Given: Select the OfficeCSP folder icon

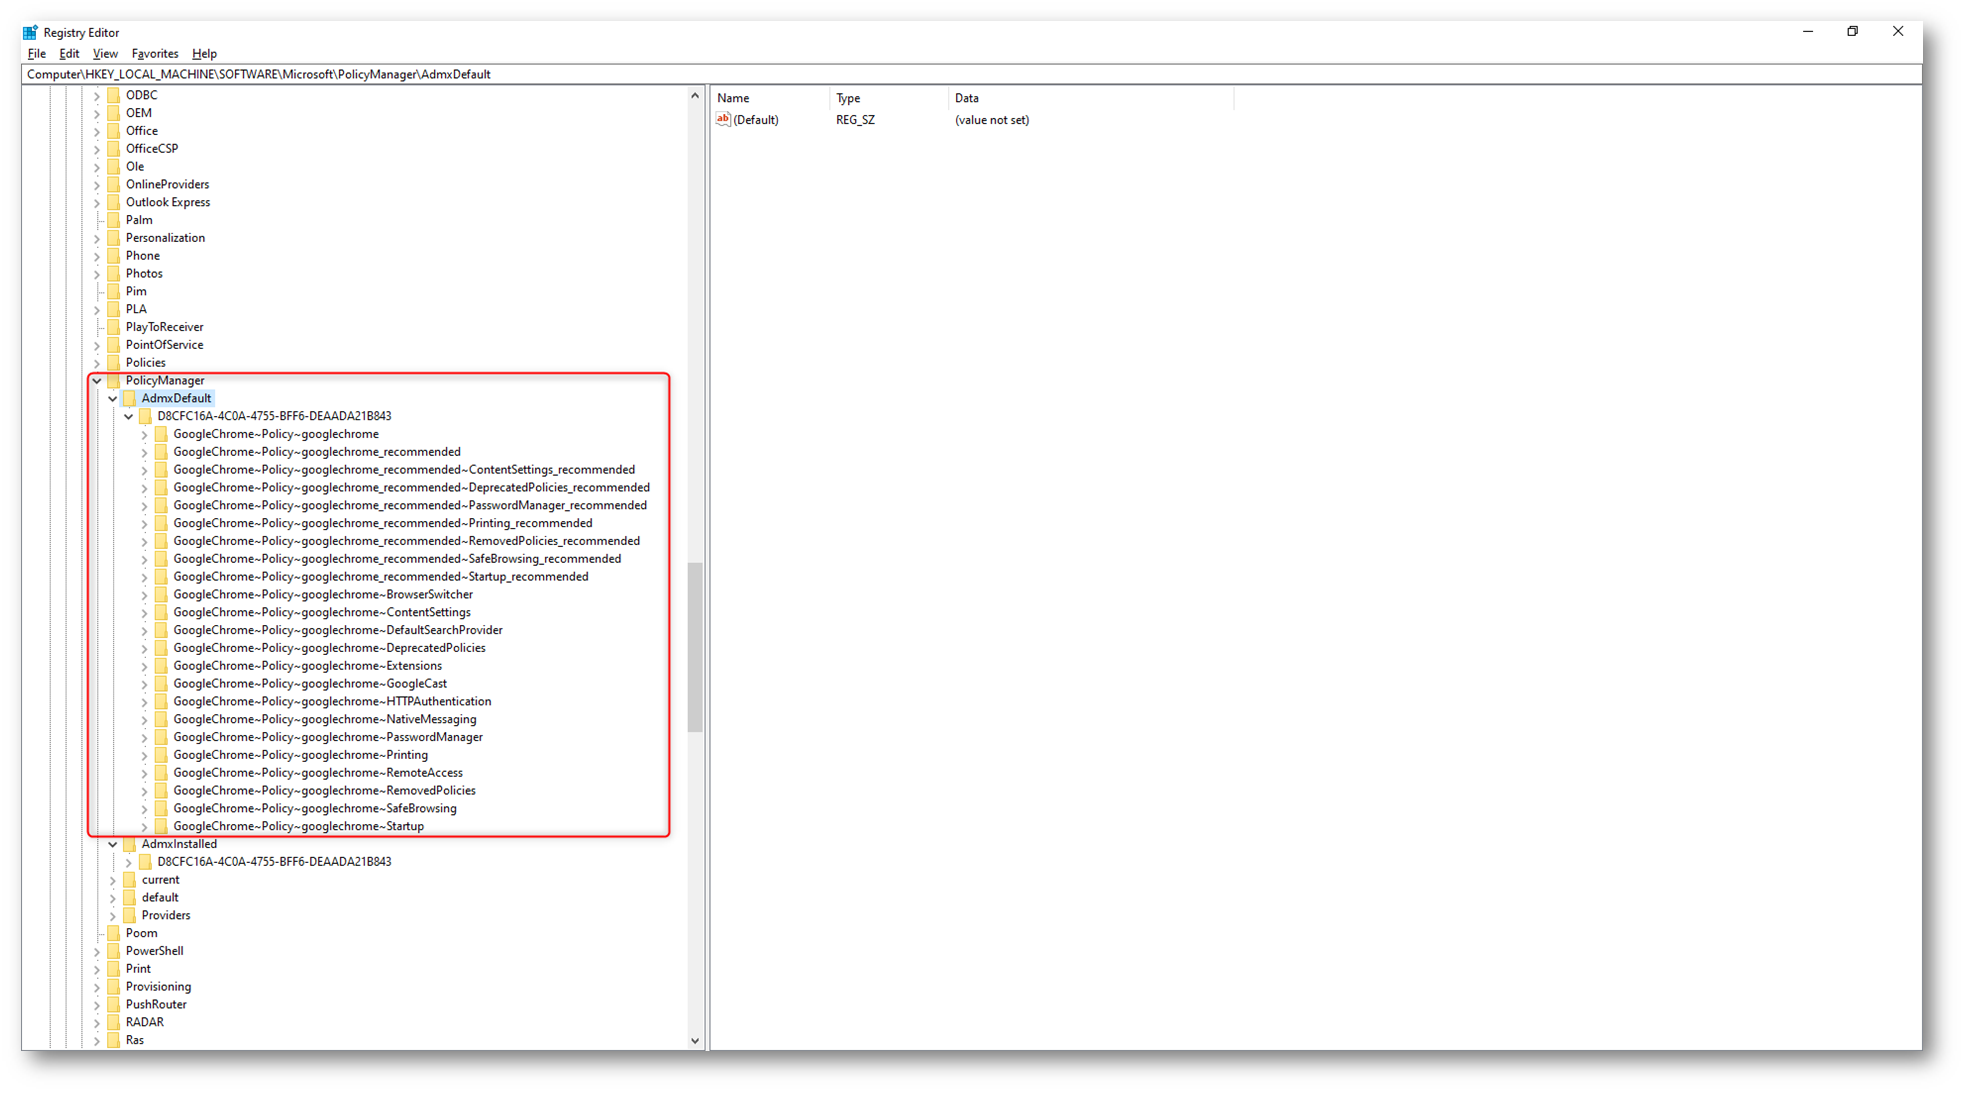Looking at the screenshot, I should click(114, 149).
